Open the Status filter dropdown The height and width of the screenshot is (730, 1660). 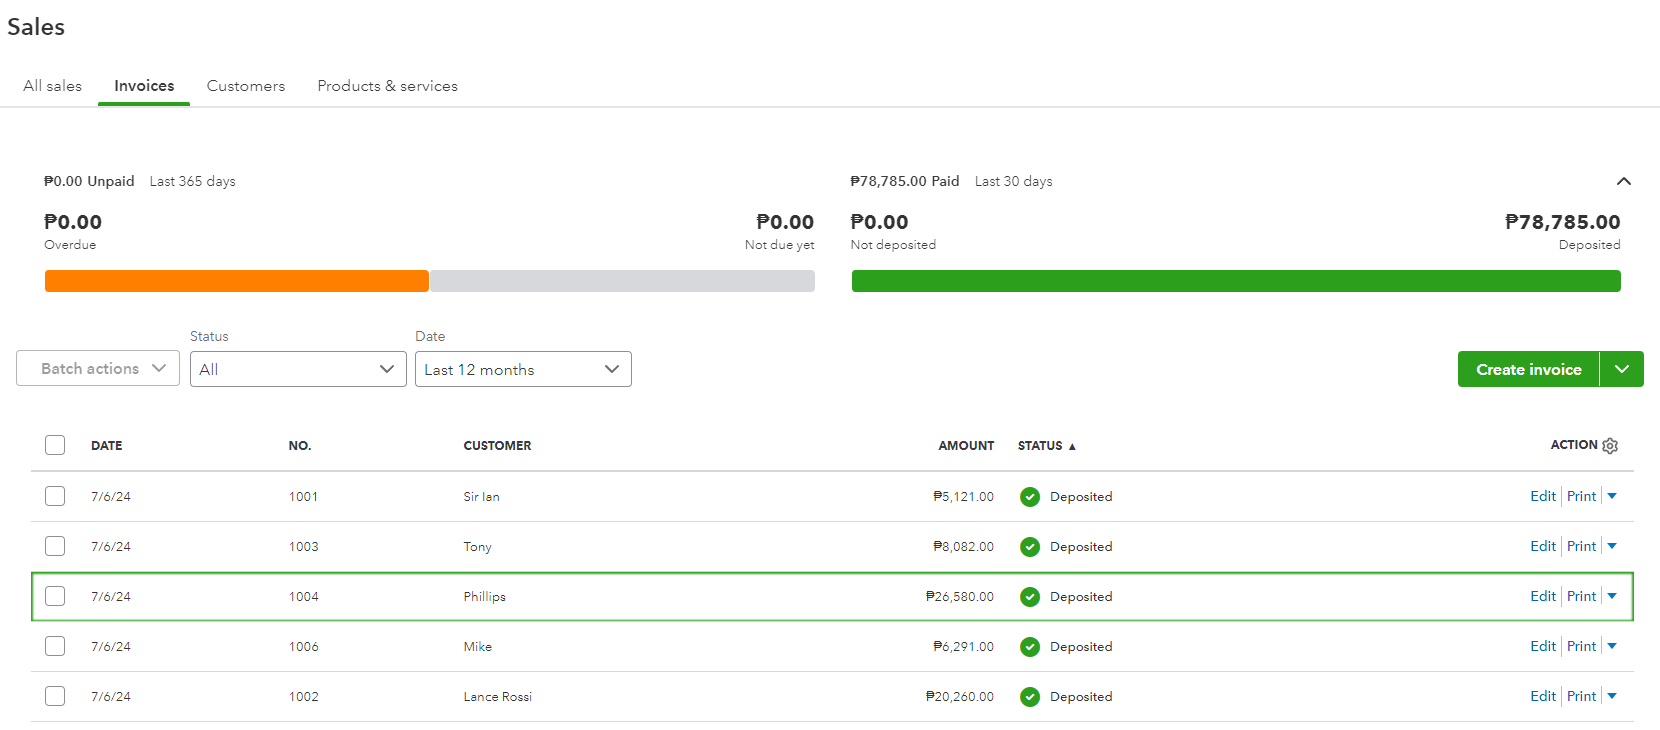298,369
